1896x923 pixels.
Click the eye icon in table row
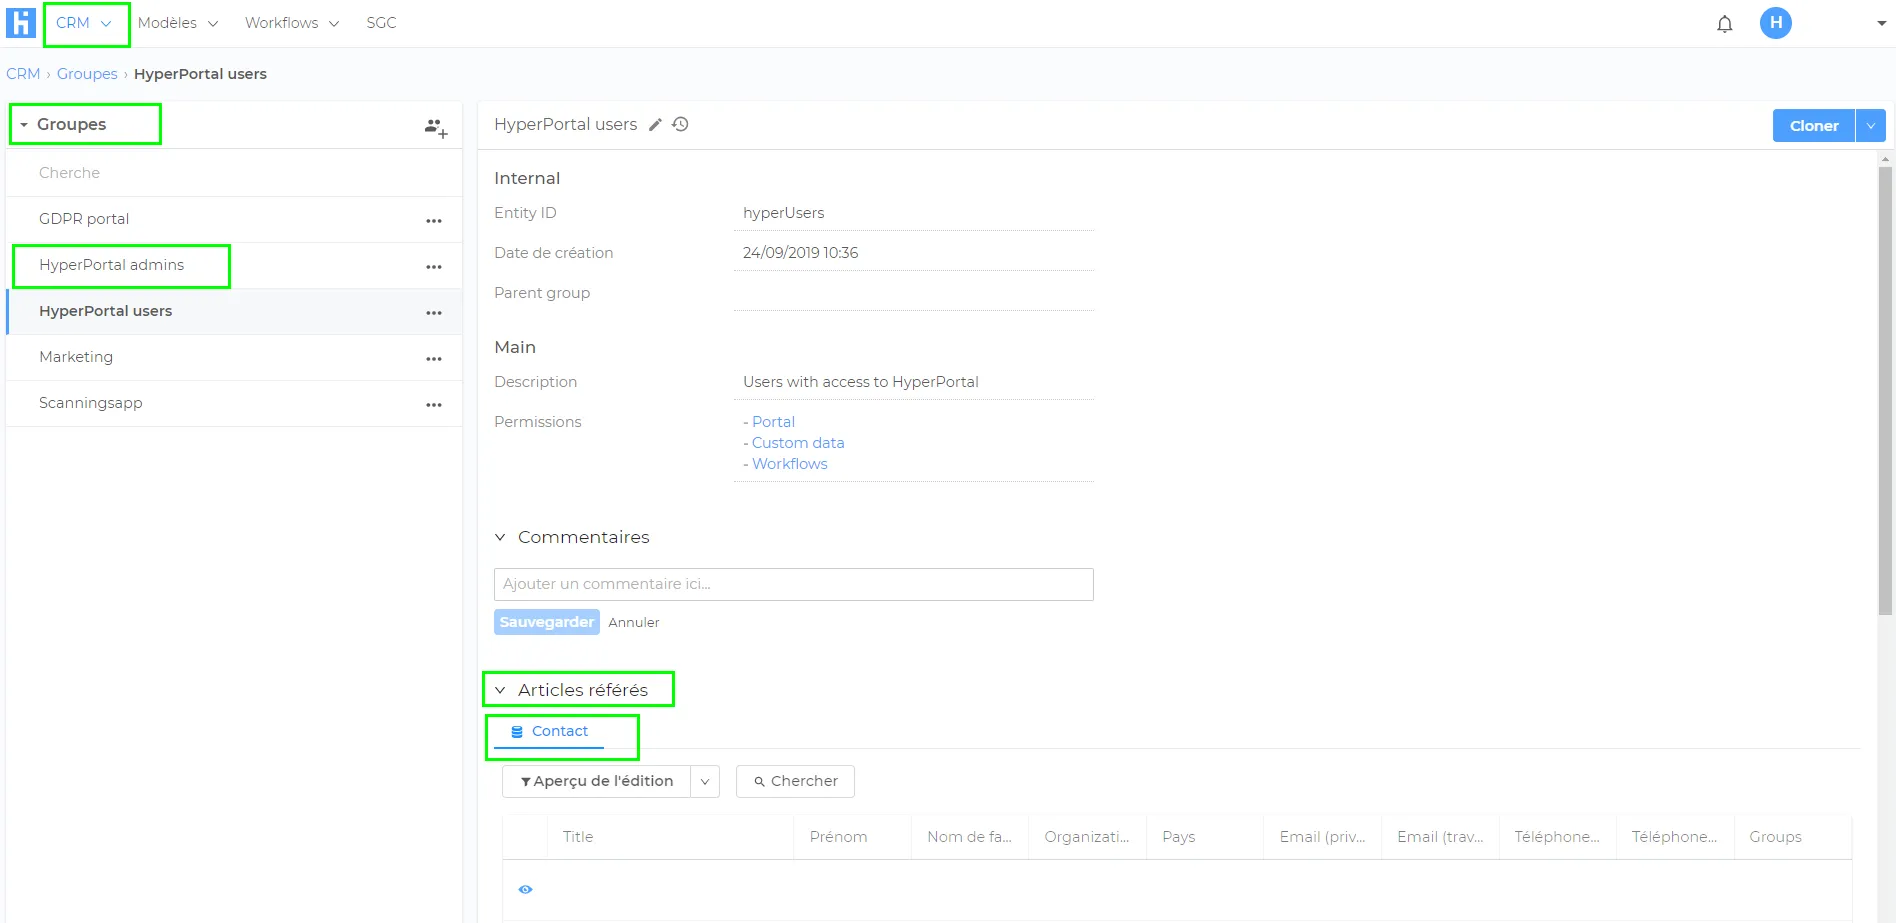(525, 889)
